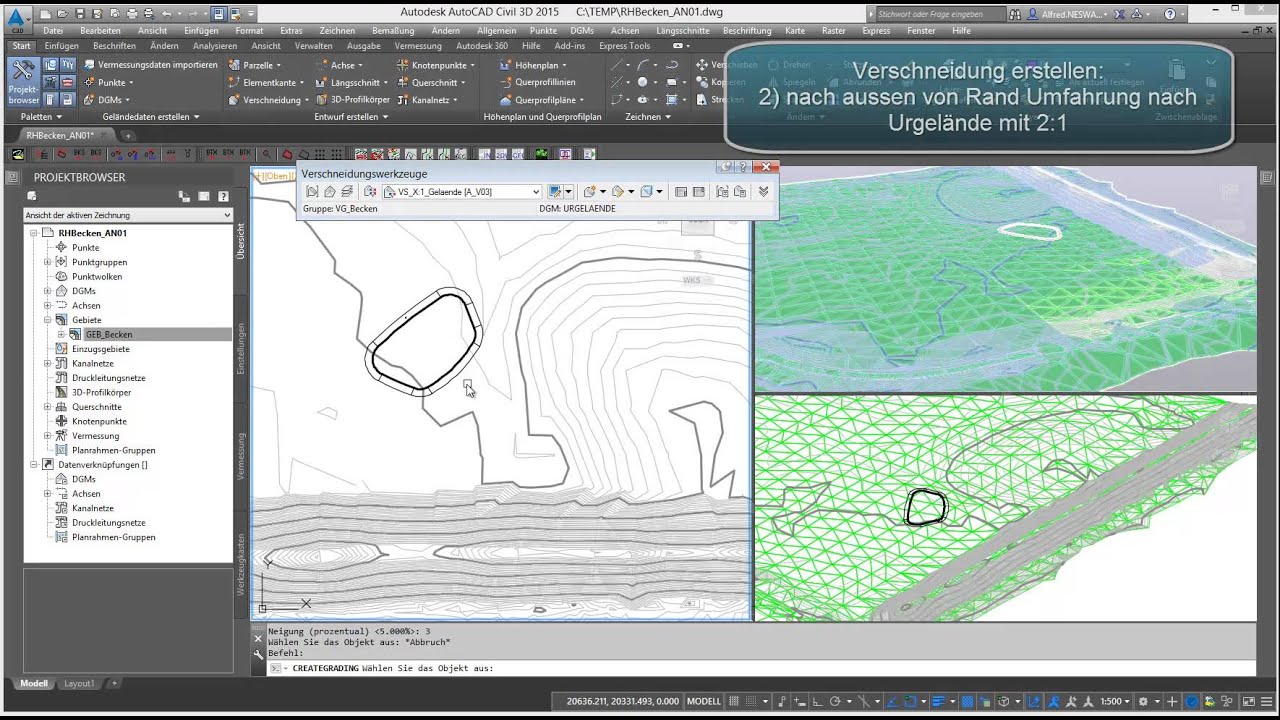This screenshot has width=1280, height=720.
Task: Expand the Kanalnetze node under RHBecken_AN01
Action: [47, 363]
